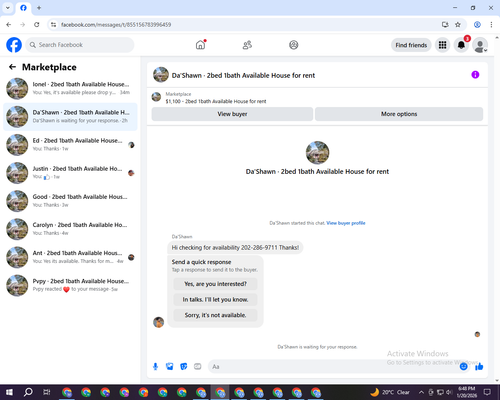
Task: Open the Ant conversation
Action: click(x=70, y=257)
